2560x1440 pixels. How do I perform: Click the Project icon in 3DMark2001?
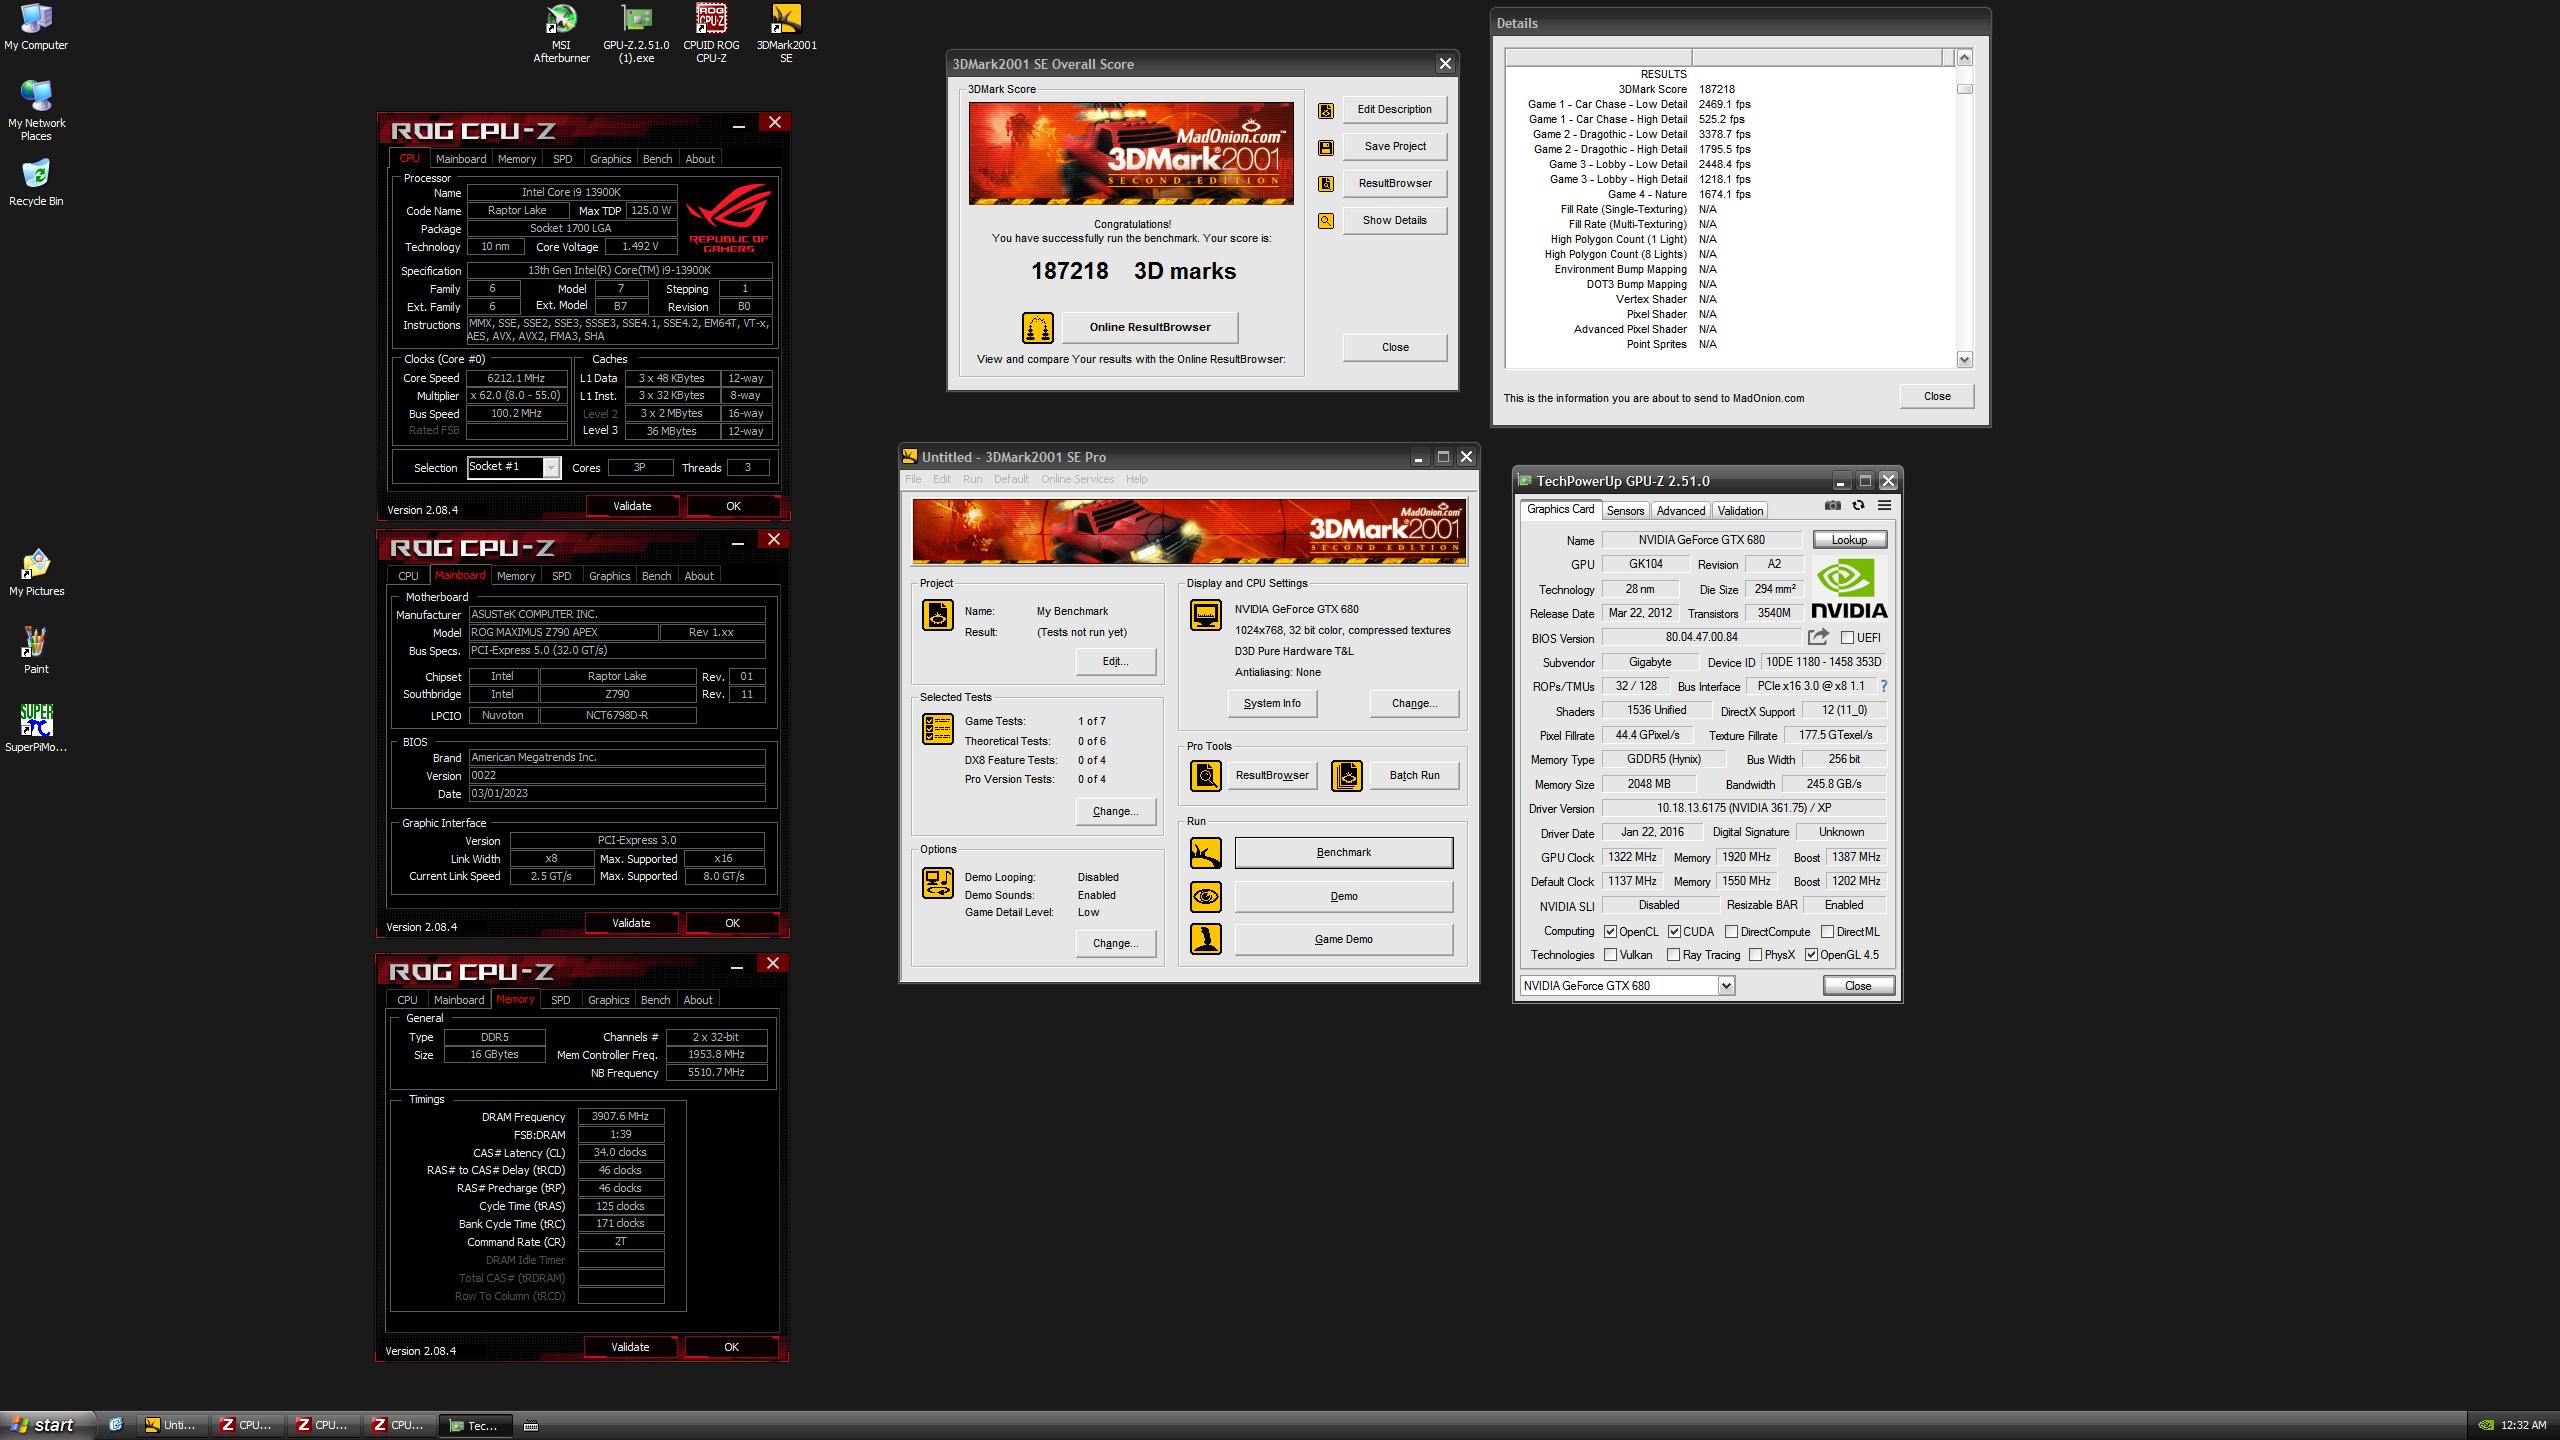pyautogui.click(x=937, y=615)
